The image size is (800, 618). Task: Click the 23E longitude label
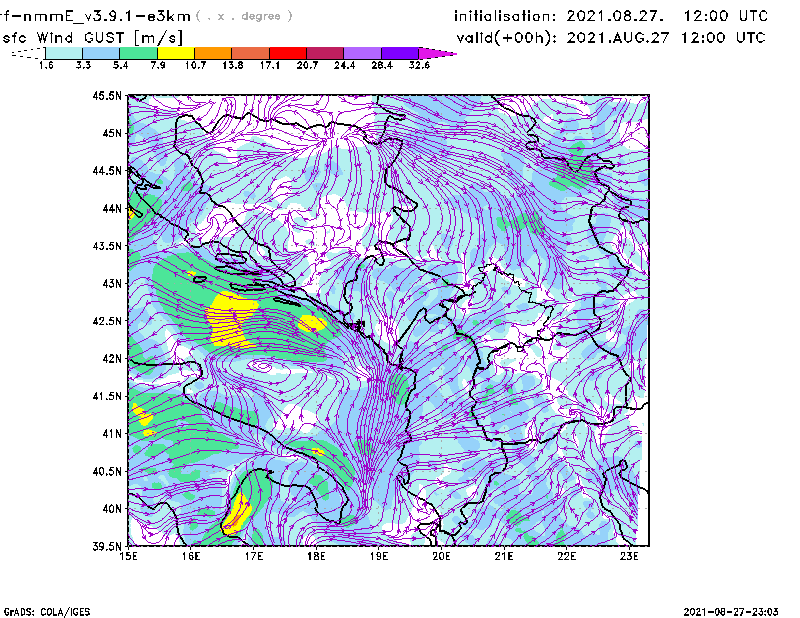click(x=629, y=556)
